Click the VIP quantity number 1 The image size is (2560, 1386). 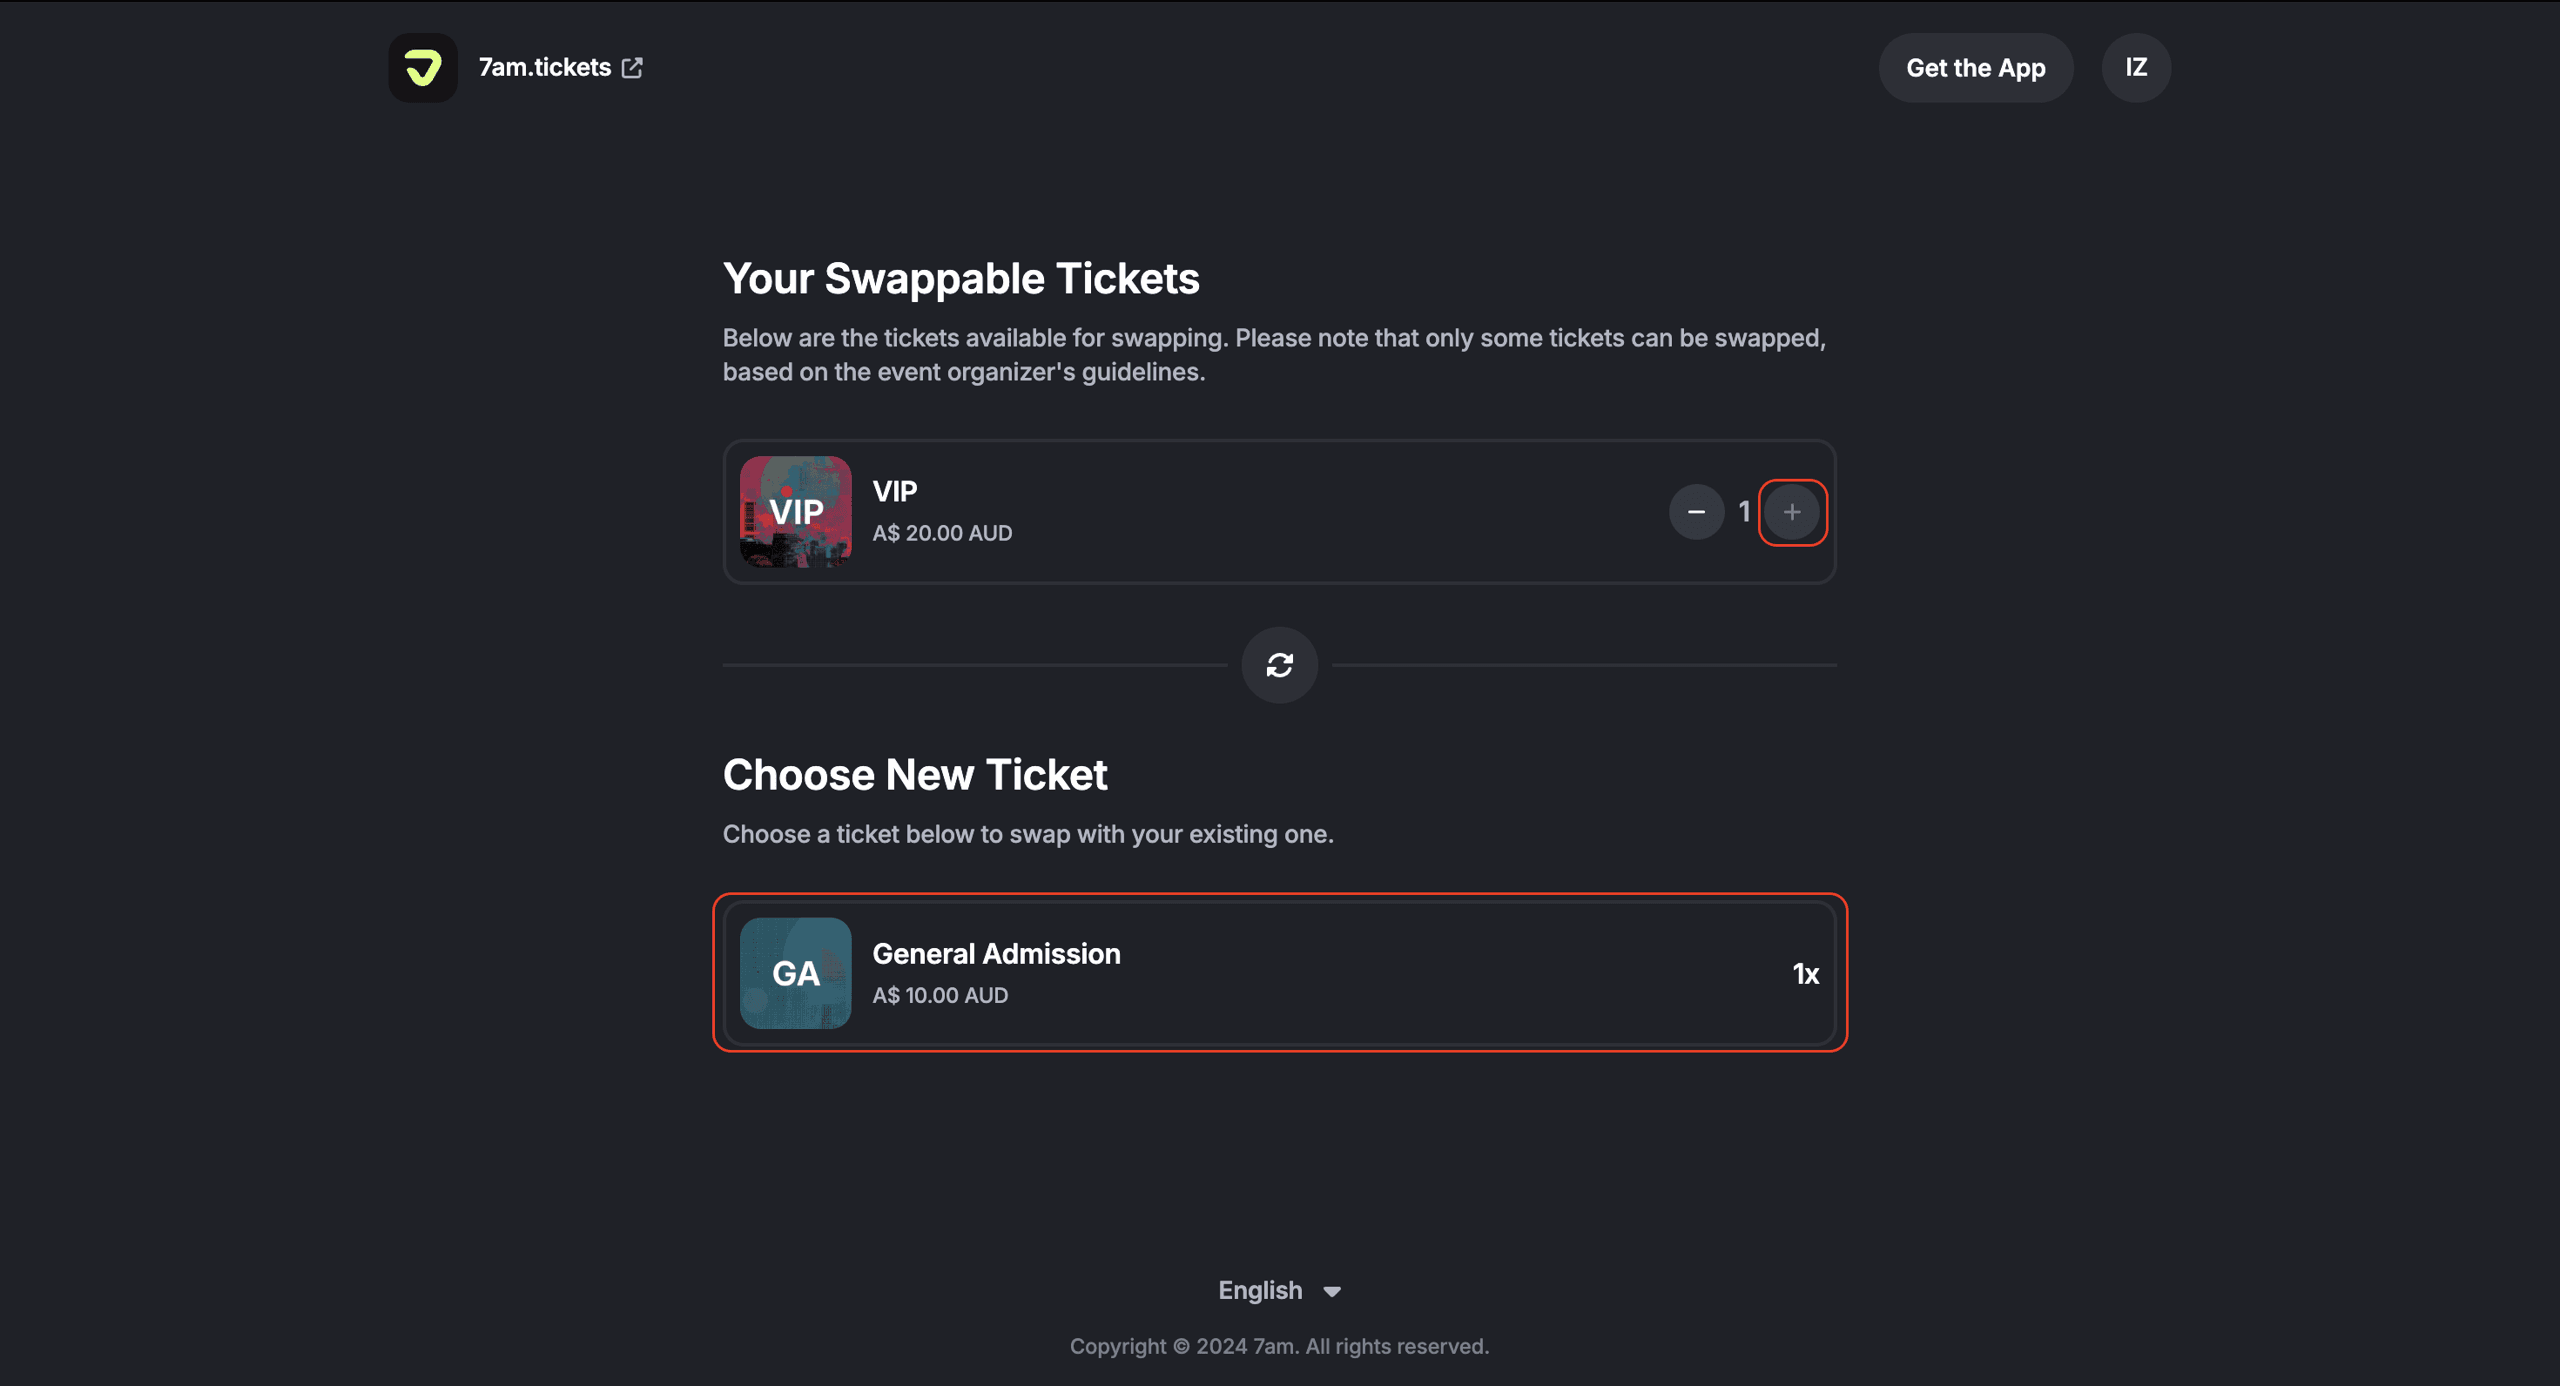click(1744, 512)
